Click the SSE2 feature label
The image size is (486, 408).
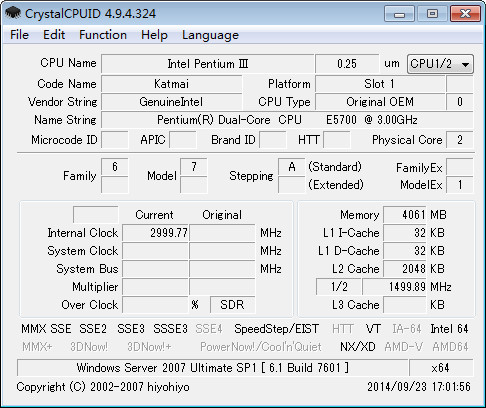(93, 329)
